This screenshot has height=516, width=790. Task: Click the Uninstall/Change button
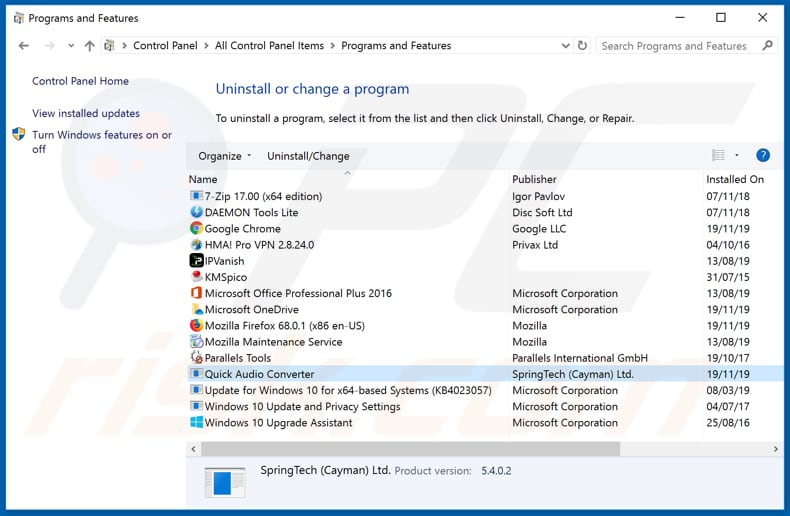(308, 156)
